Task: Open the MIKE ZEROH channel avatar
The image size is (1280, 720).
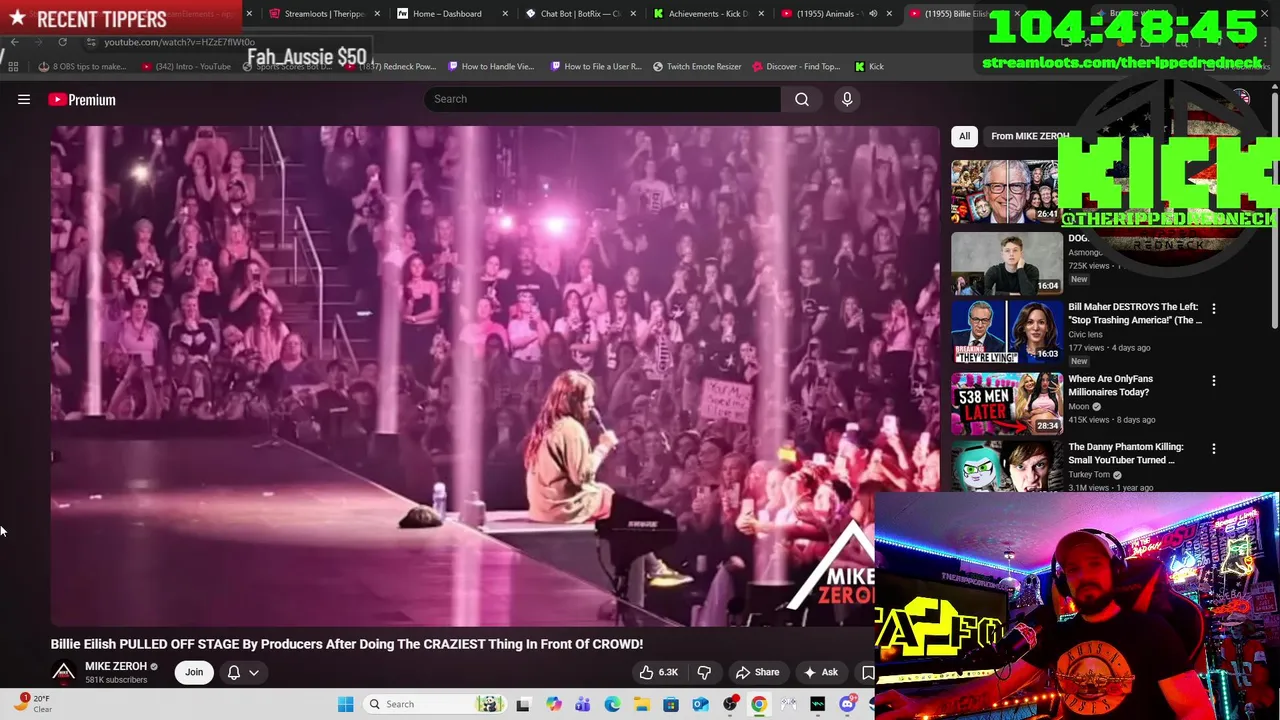Action: [64, 672]
